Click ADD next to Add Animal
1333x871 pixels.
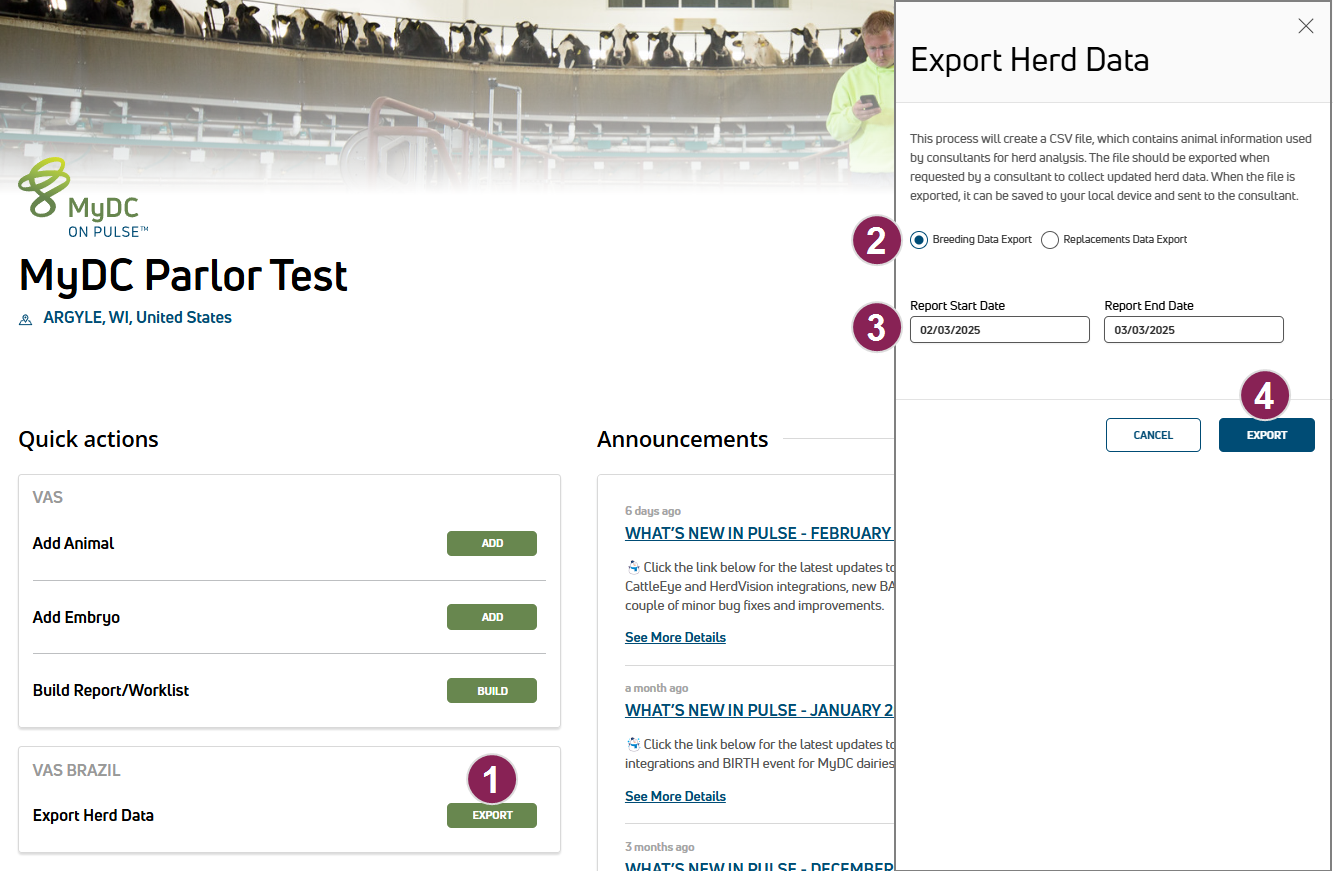pyautogui.click(x=491, y=544)
